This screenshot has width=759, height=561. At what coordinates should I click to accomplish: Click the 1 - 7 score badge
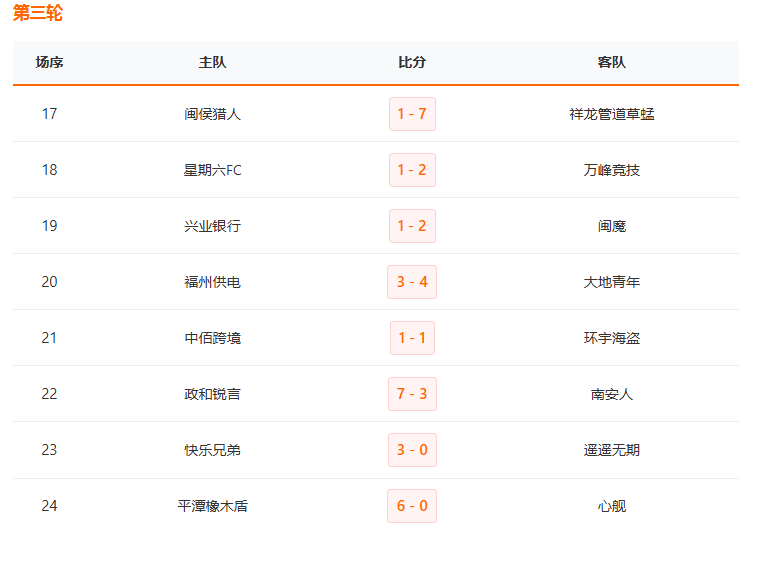[x=412, y=114]
